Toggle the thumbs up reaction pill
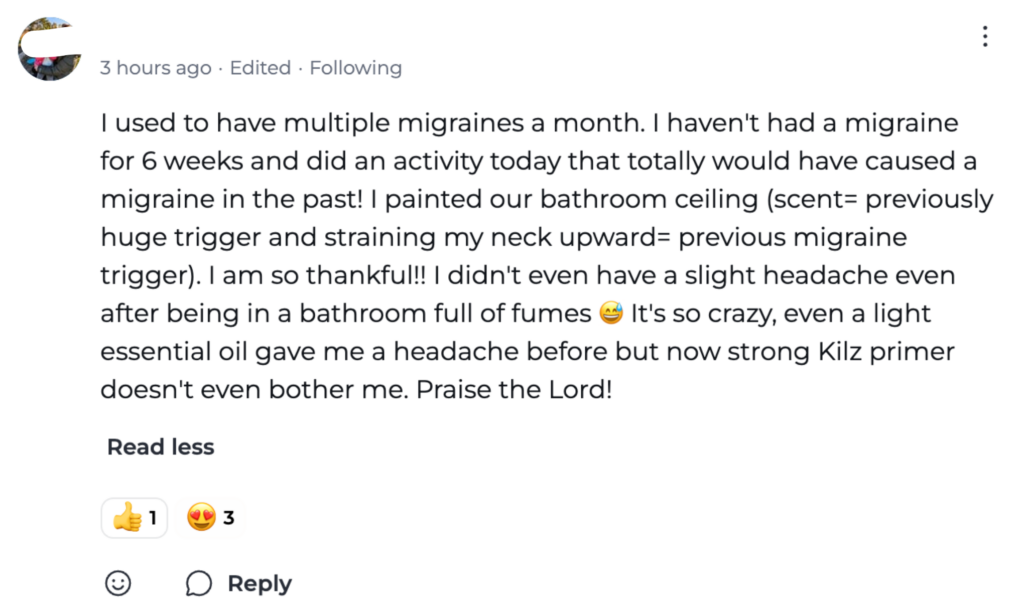The width and height of the screenshot is (1024, 609). tap(134, 518)
